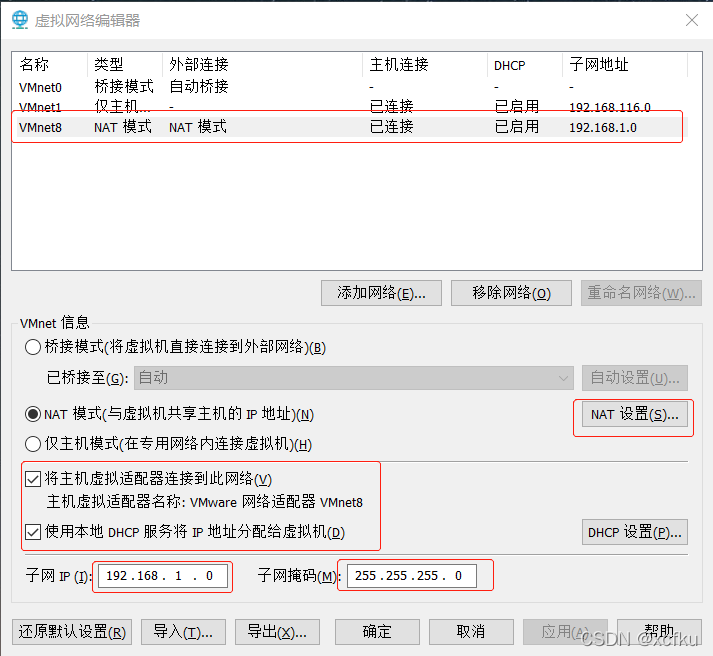713x656 pixels.
Task: Toggle 将主机虚拟适配器连接到此网络 checkbox
Action: pyautogui.click(x=33, y=479)
